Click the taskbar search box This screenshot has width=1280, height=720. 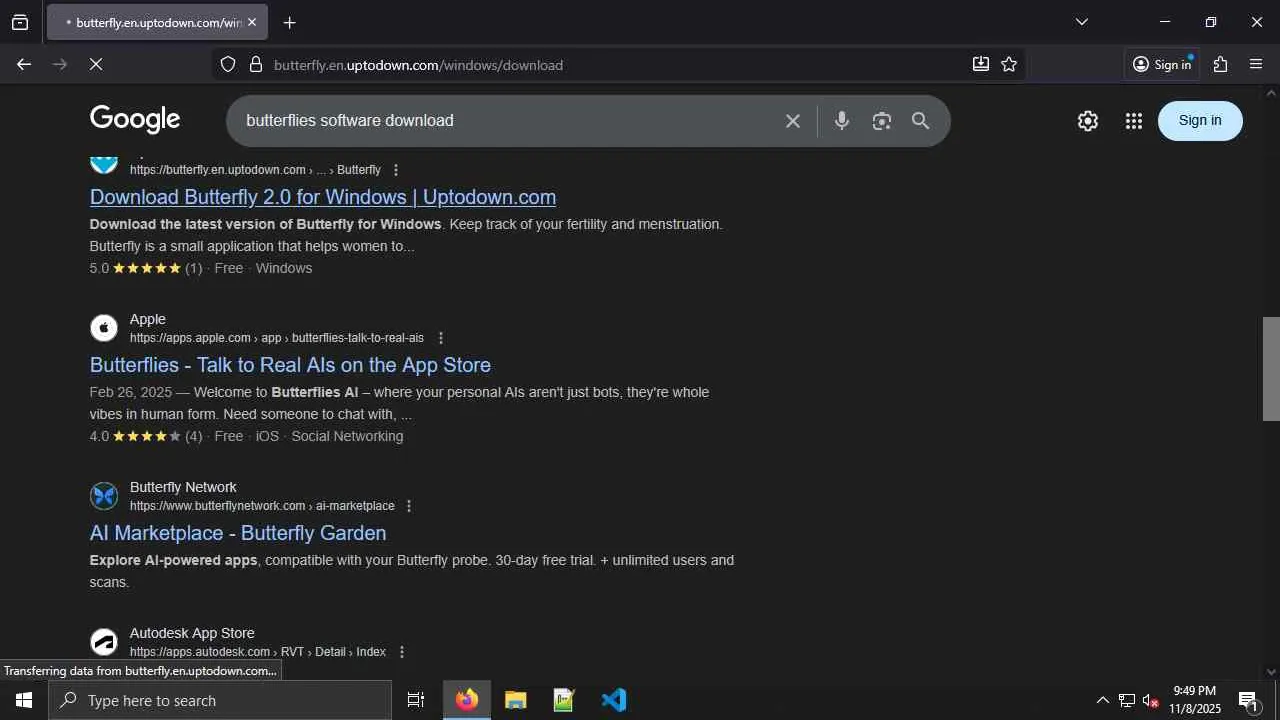pos(220,700)
